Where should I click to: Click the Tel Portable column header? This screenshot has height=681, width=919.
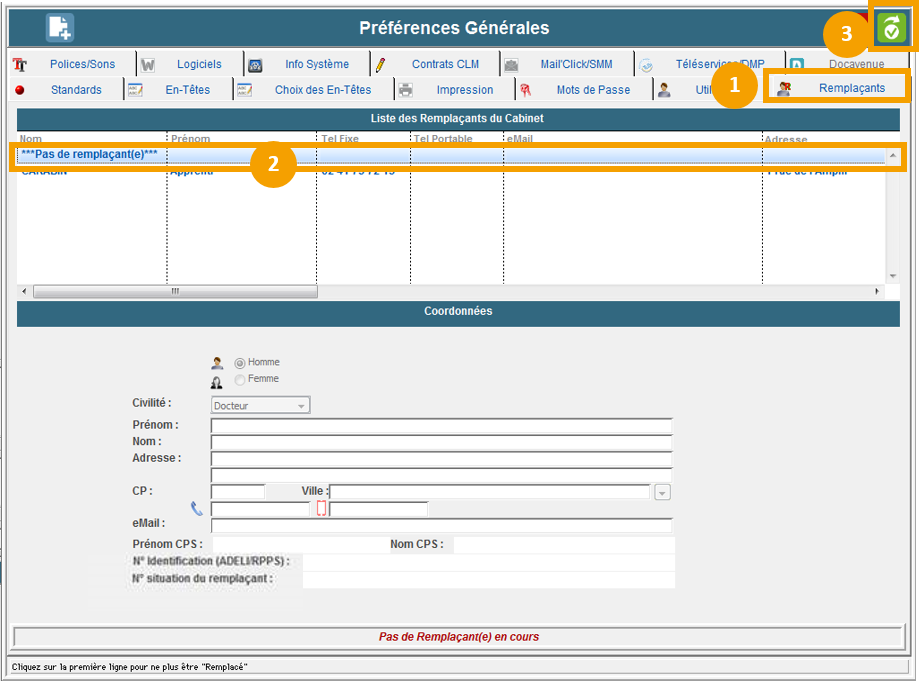(x=443, y=139)
